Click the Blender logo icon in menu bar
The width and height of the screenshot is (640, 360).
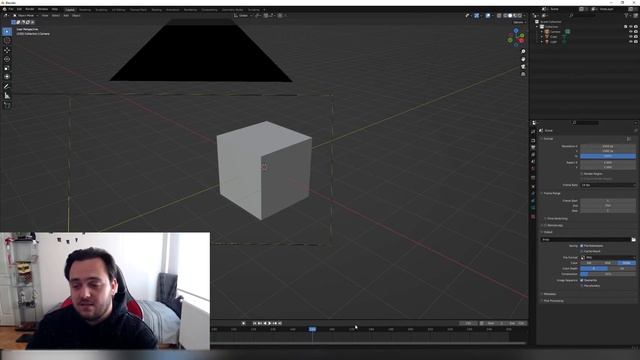tap(4, 9)
